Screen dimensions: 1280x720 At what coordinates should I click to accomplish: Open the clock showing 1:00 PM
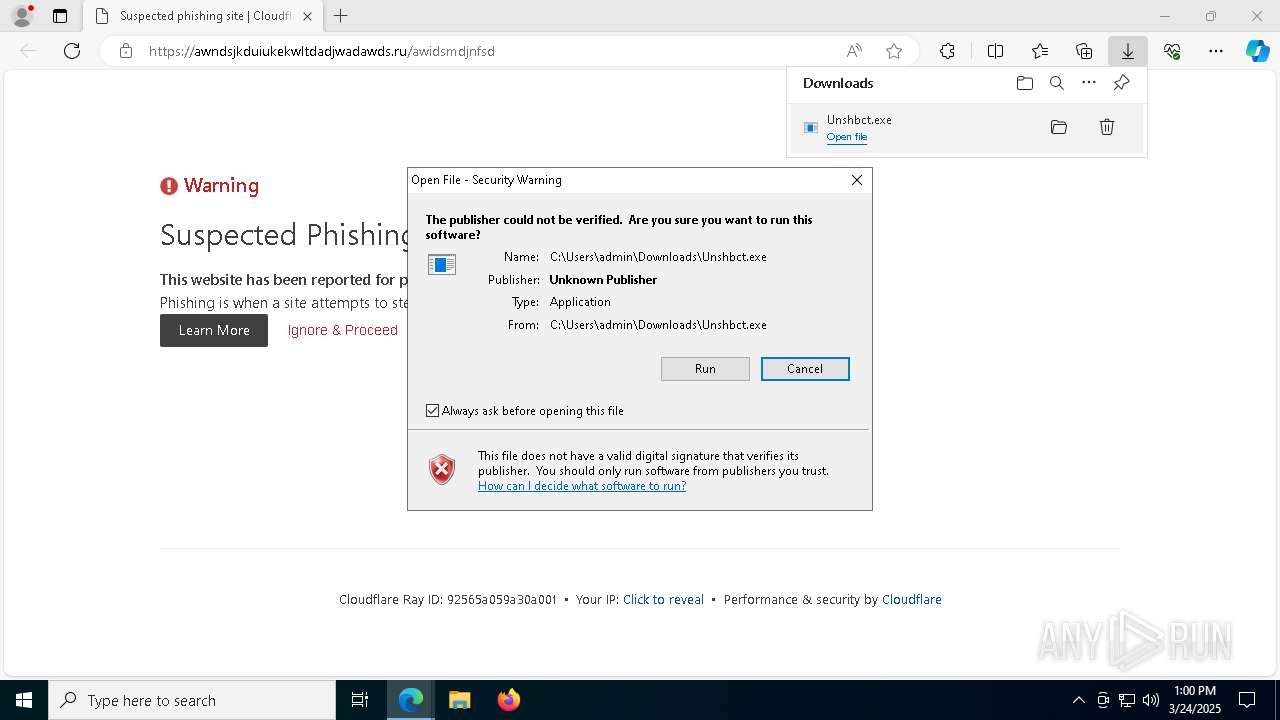(x=1194, y=700)
